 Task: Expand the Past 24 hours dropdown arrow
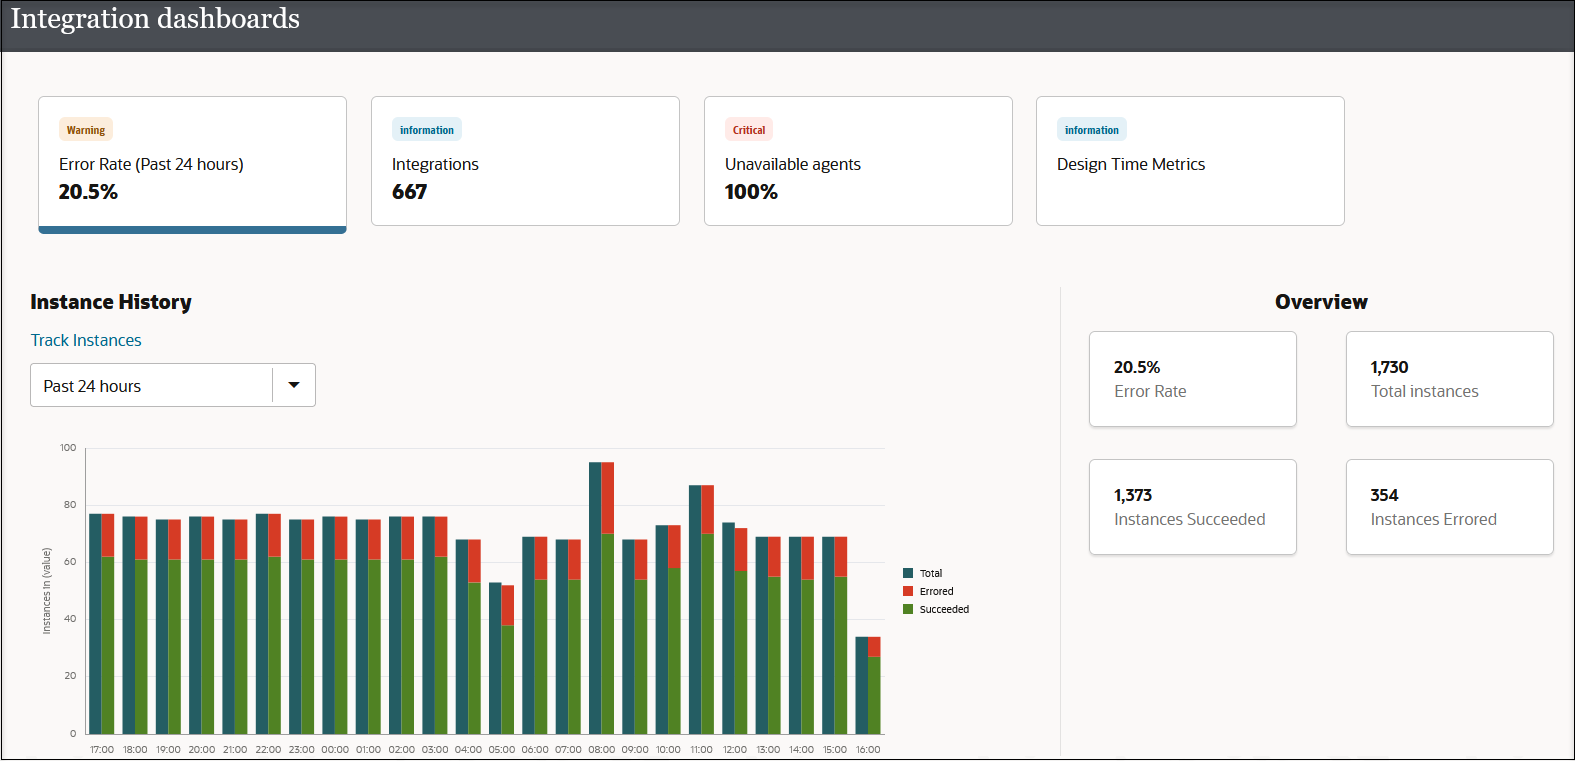click(x=294, y=385)
